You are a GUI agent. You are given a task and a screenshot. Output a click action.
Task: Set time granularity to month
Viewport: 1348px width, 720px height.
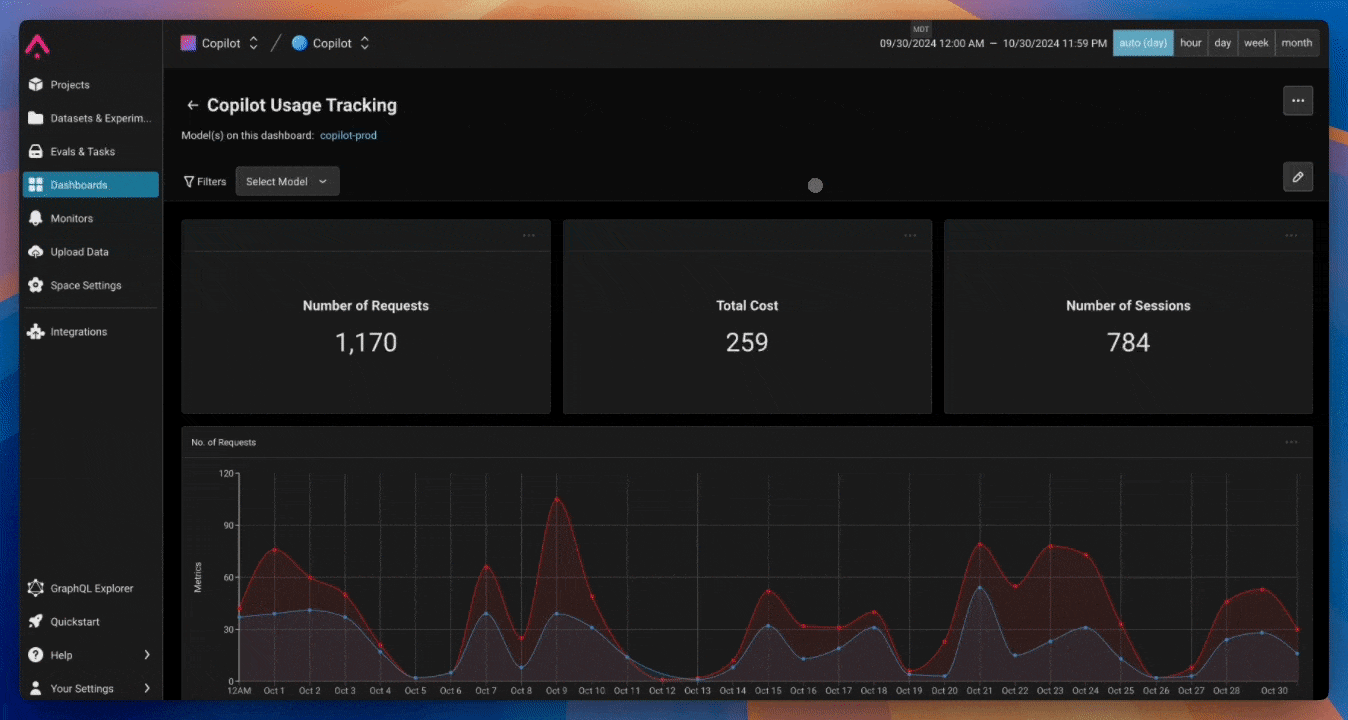pyautogui.click(x=1297, y=43)
